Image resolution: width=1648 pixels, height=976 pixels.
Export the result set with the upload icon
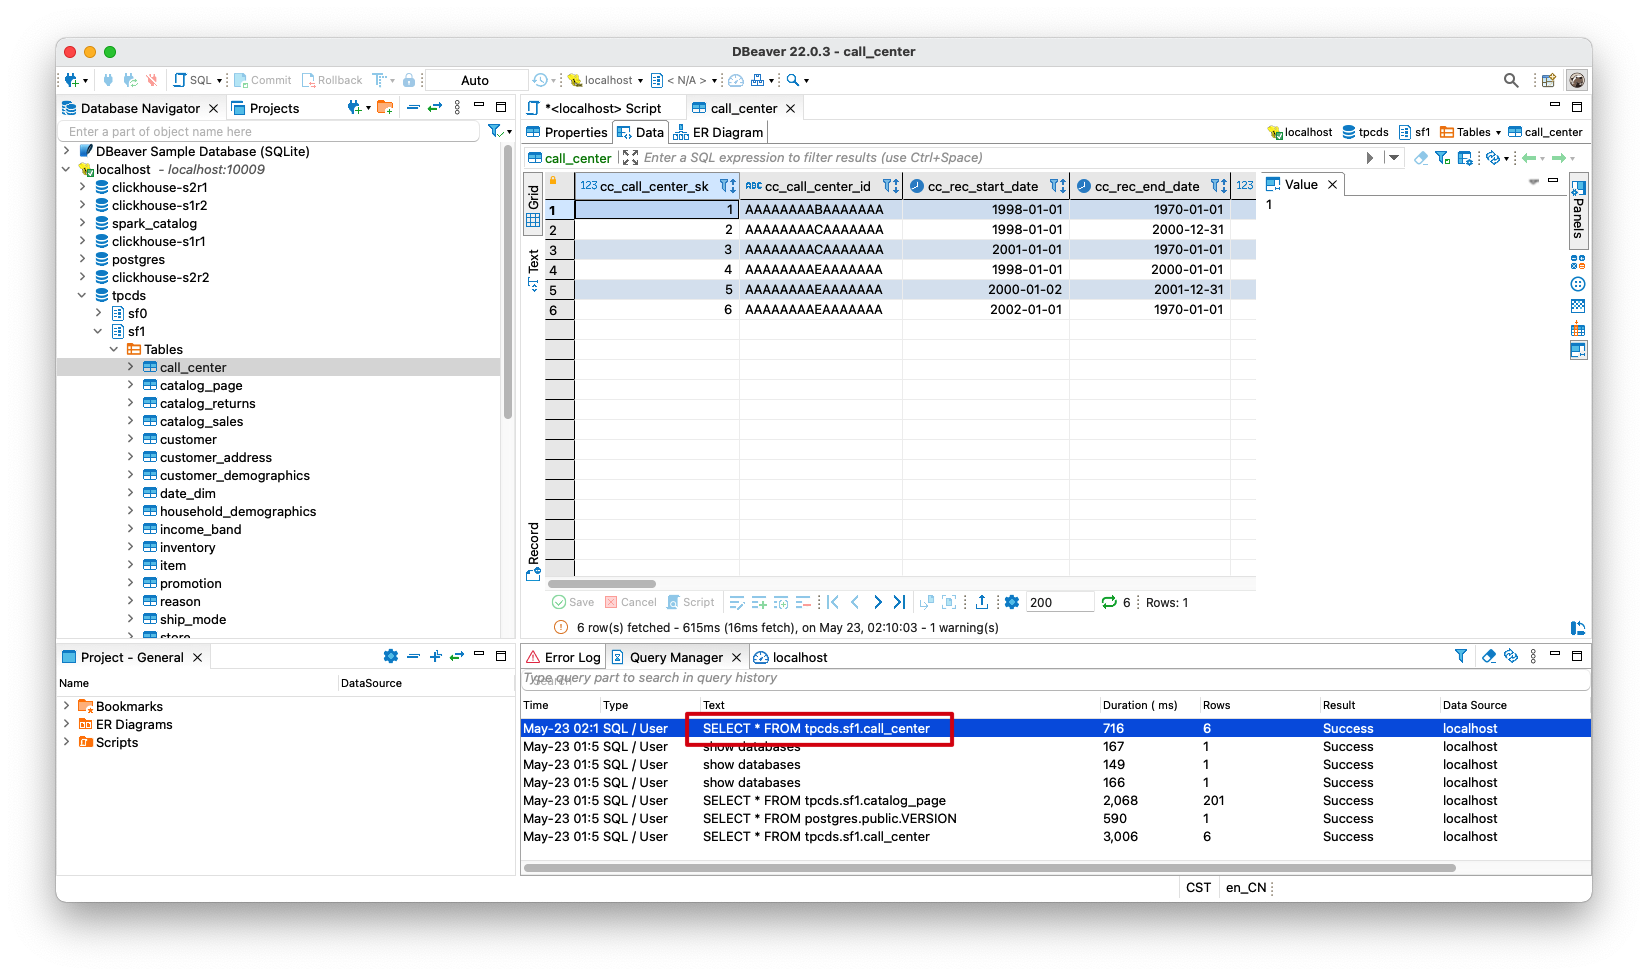[982, 602]
